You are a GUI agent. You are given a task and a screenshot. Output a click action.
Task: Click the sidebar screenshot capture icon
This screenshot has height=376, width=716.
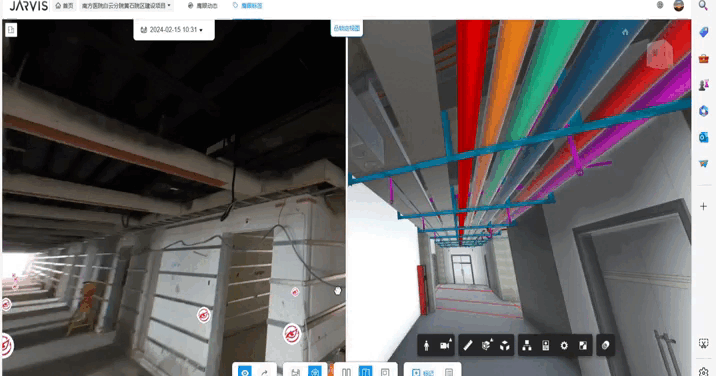click(704, 344)
